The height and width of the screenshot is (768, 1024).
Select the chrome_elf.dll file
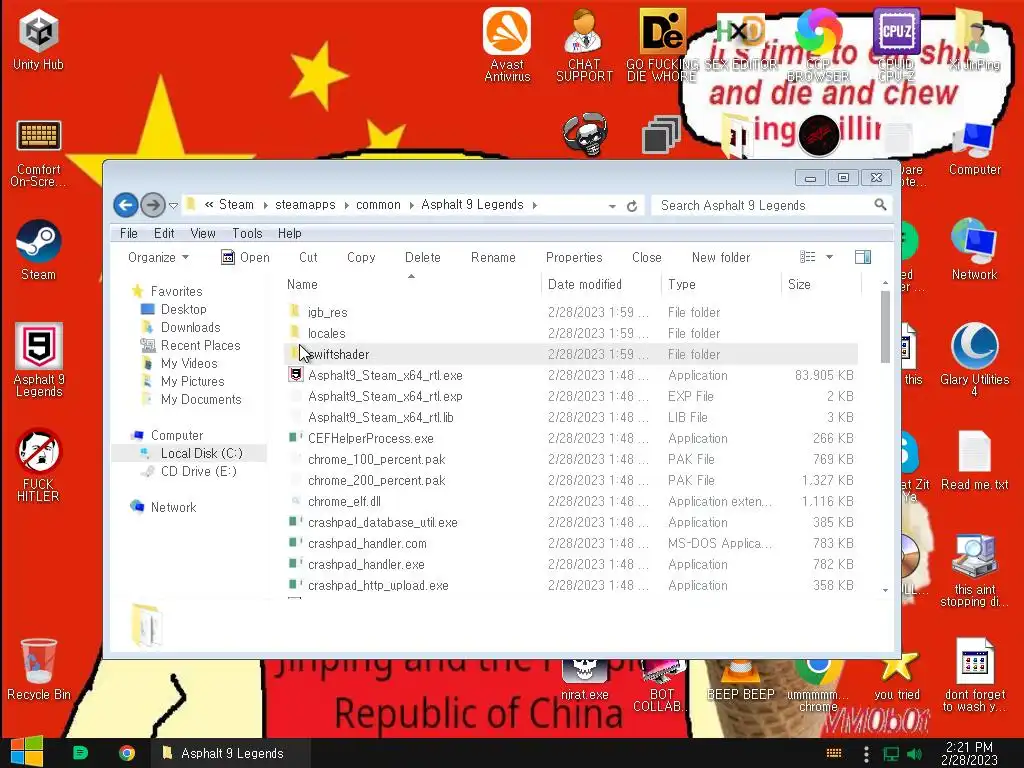pyautogui.click(x=344, y=502)
